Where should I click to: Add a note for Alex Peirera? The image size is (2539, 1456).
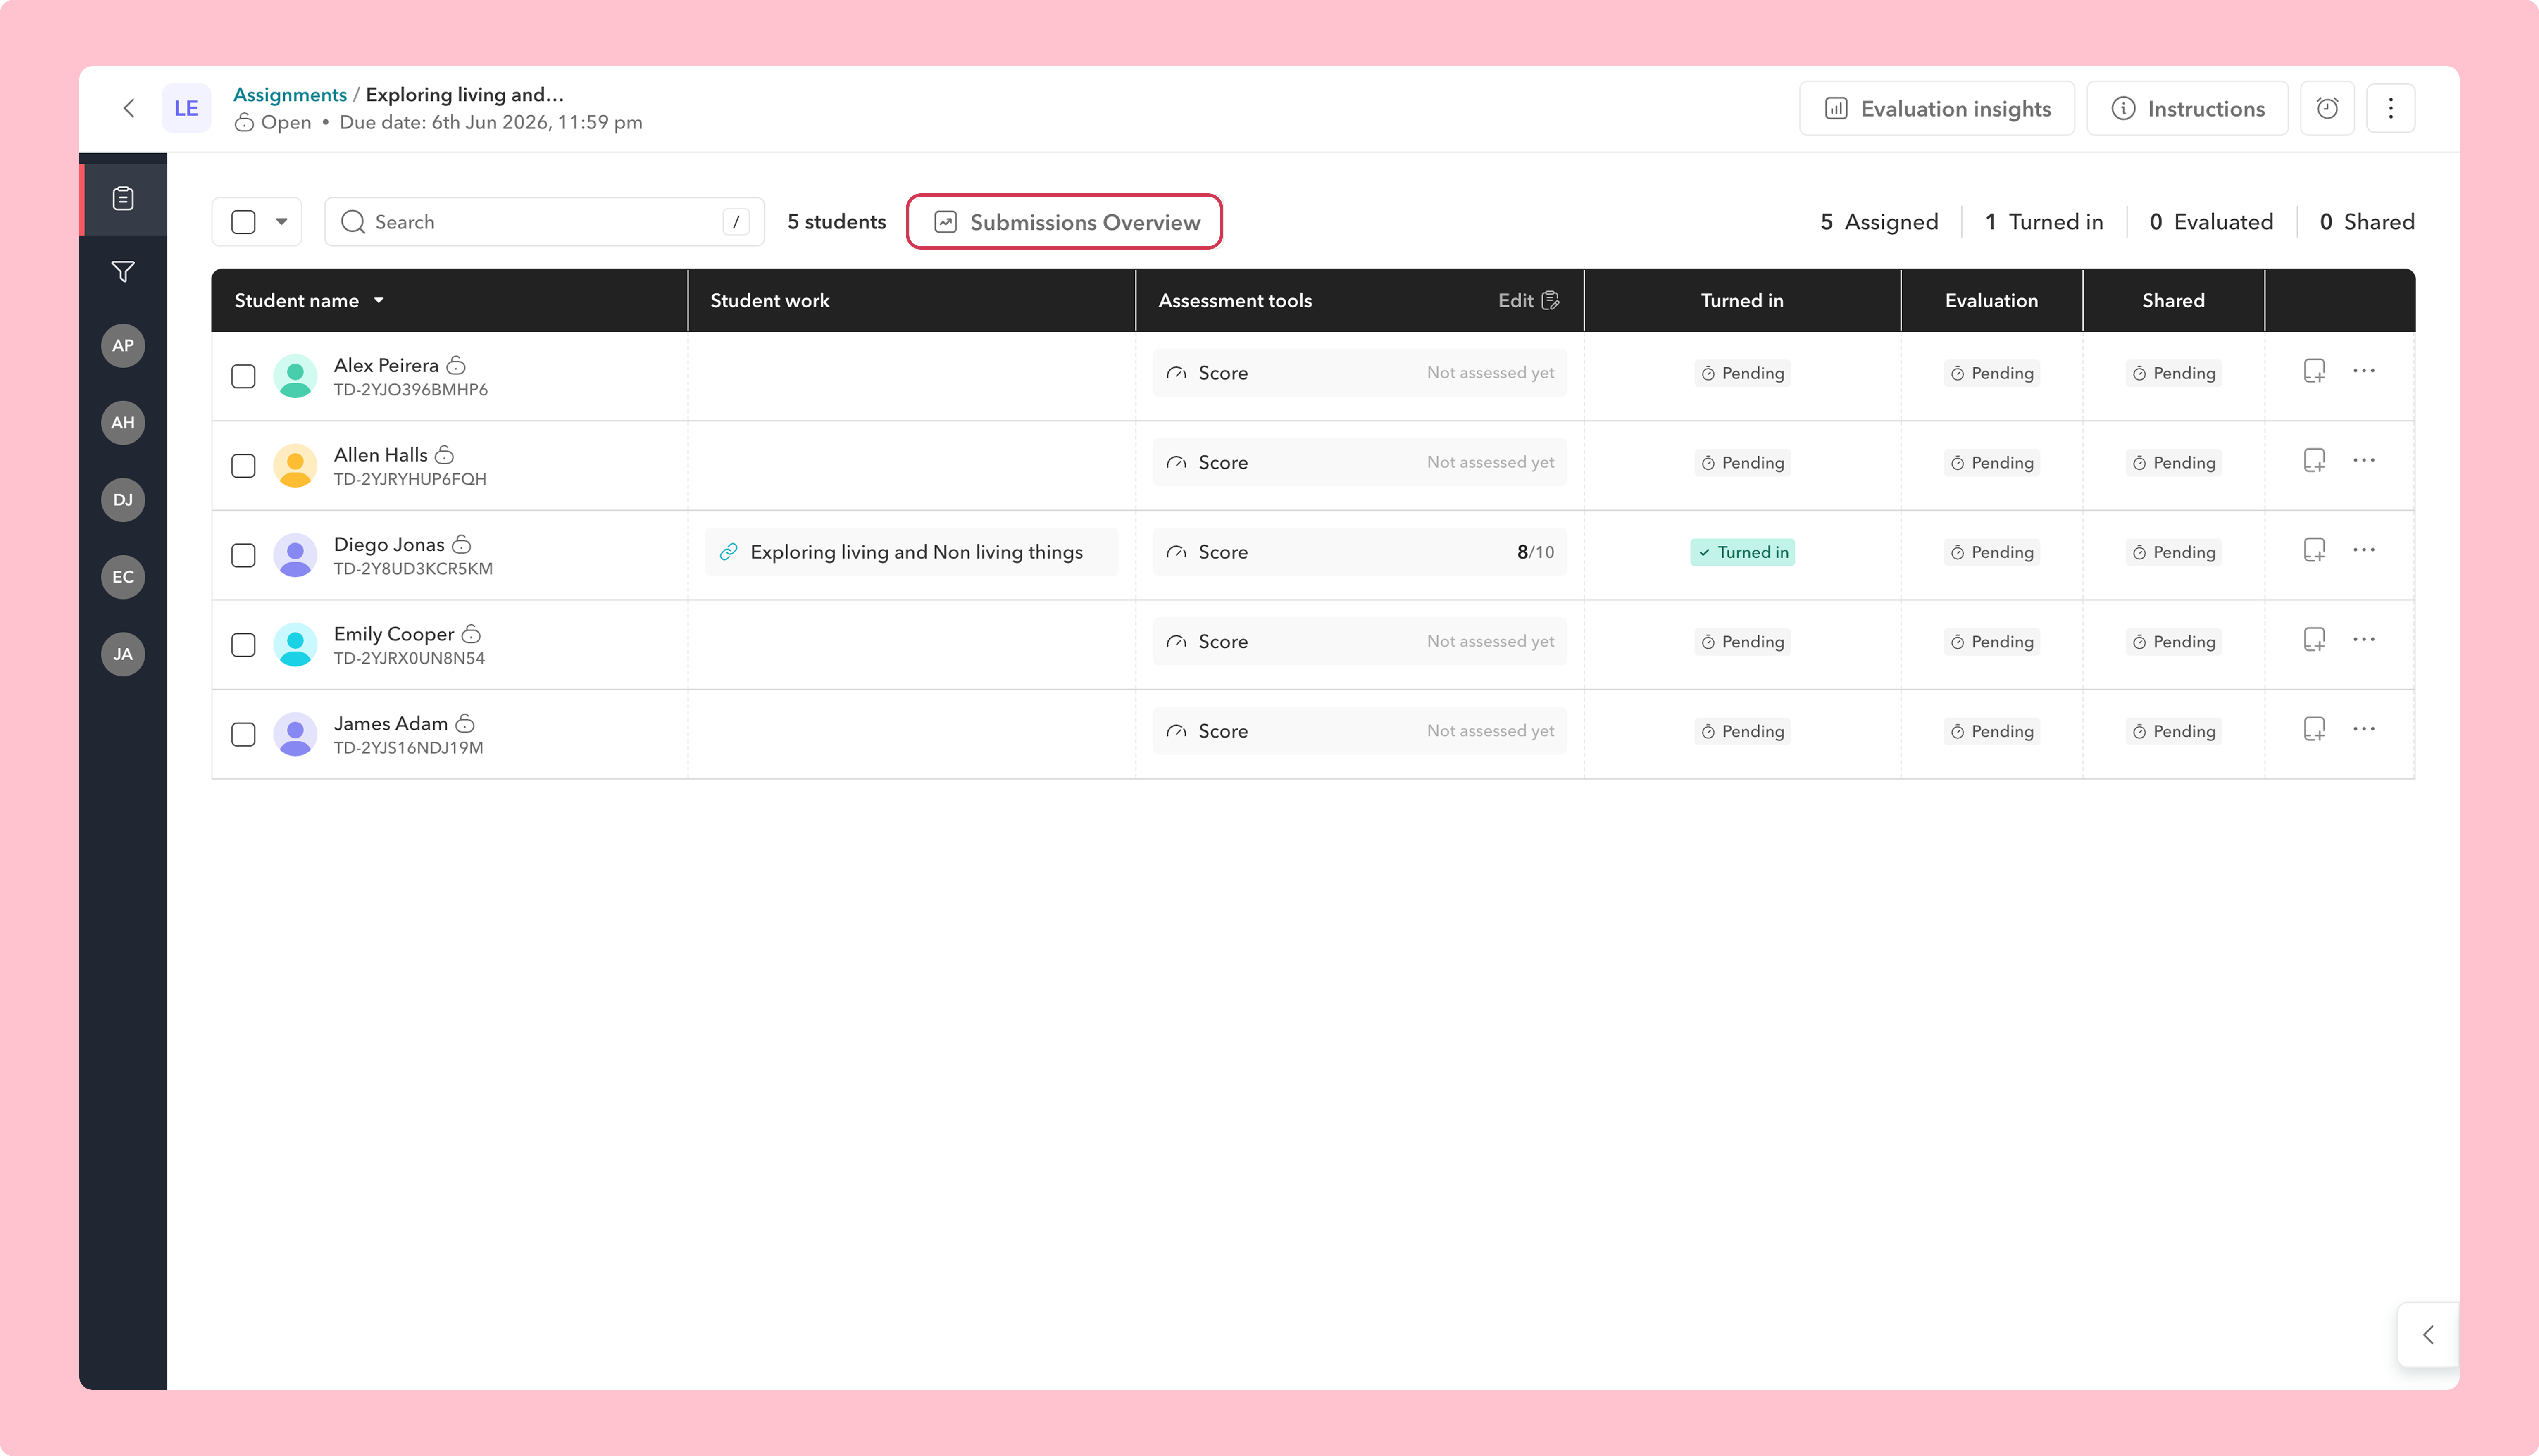[2314, 372]
